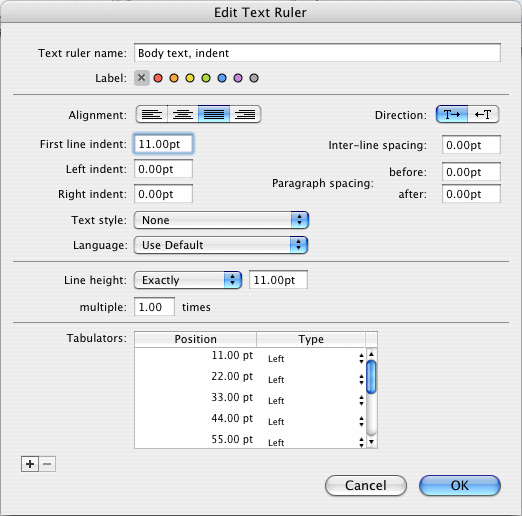Choose the green label color

(x=206, y=78)
